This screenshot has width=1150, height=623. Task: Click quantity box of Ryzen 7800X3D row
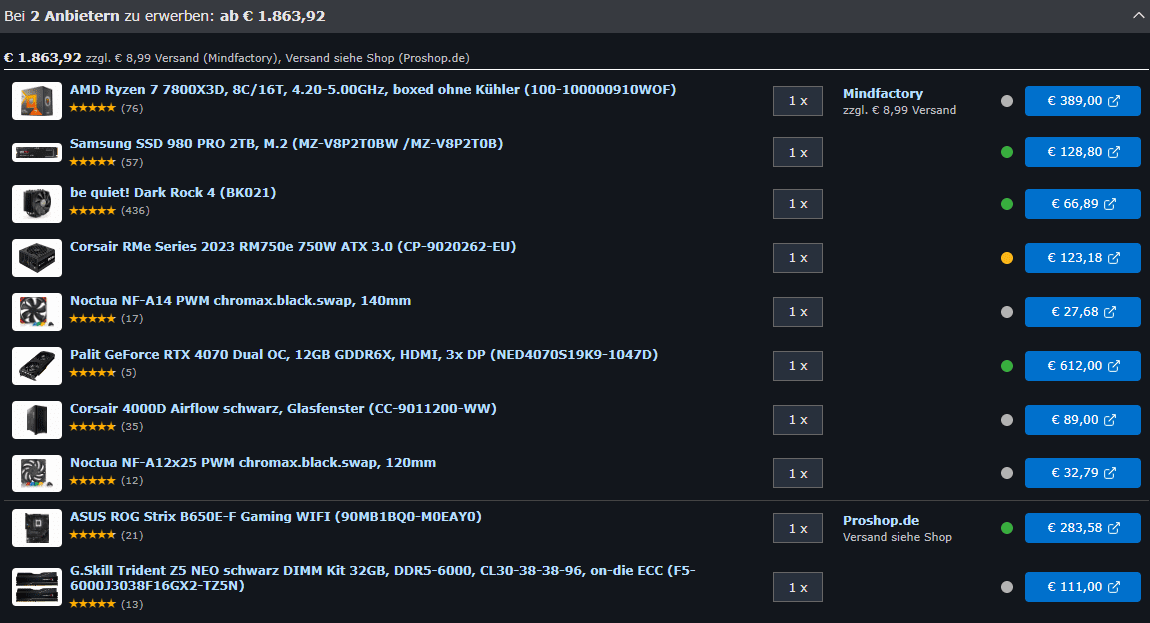798,101
